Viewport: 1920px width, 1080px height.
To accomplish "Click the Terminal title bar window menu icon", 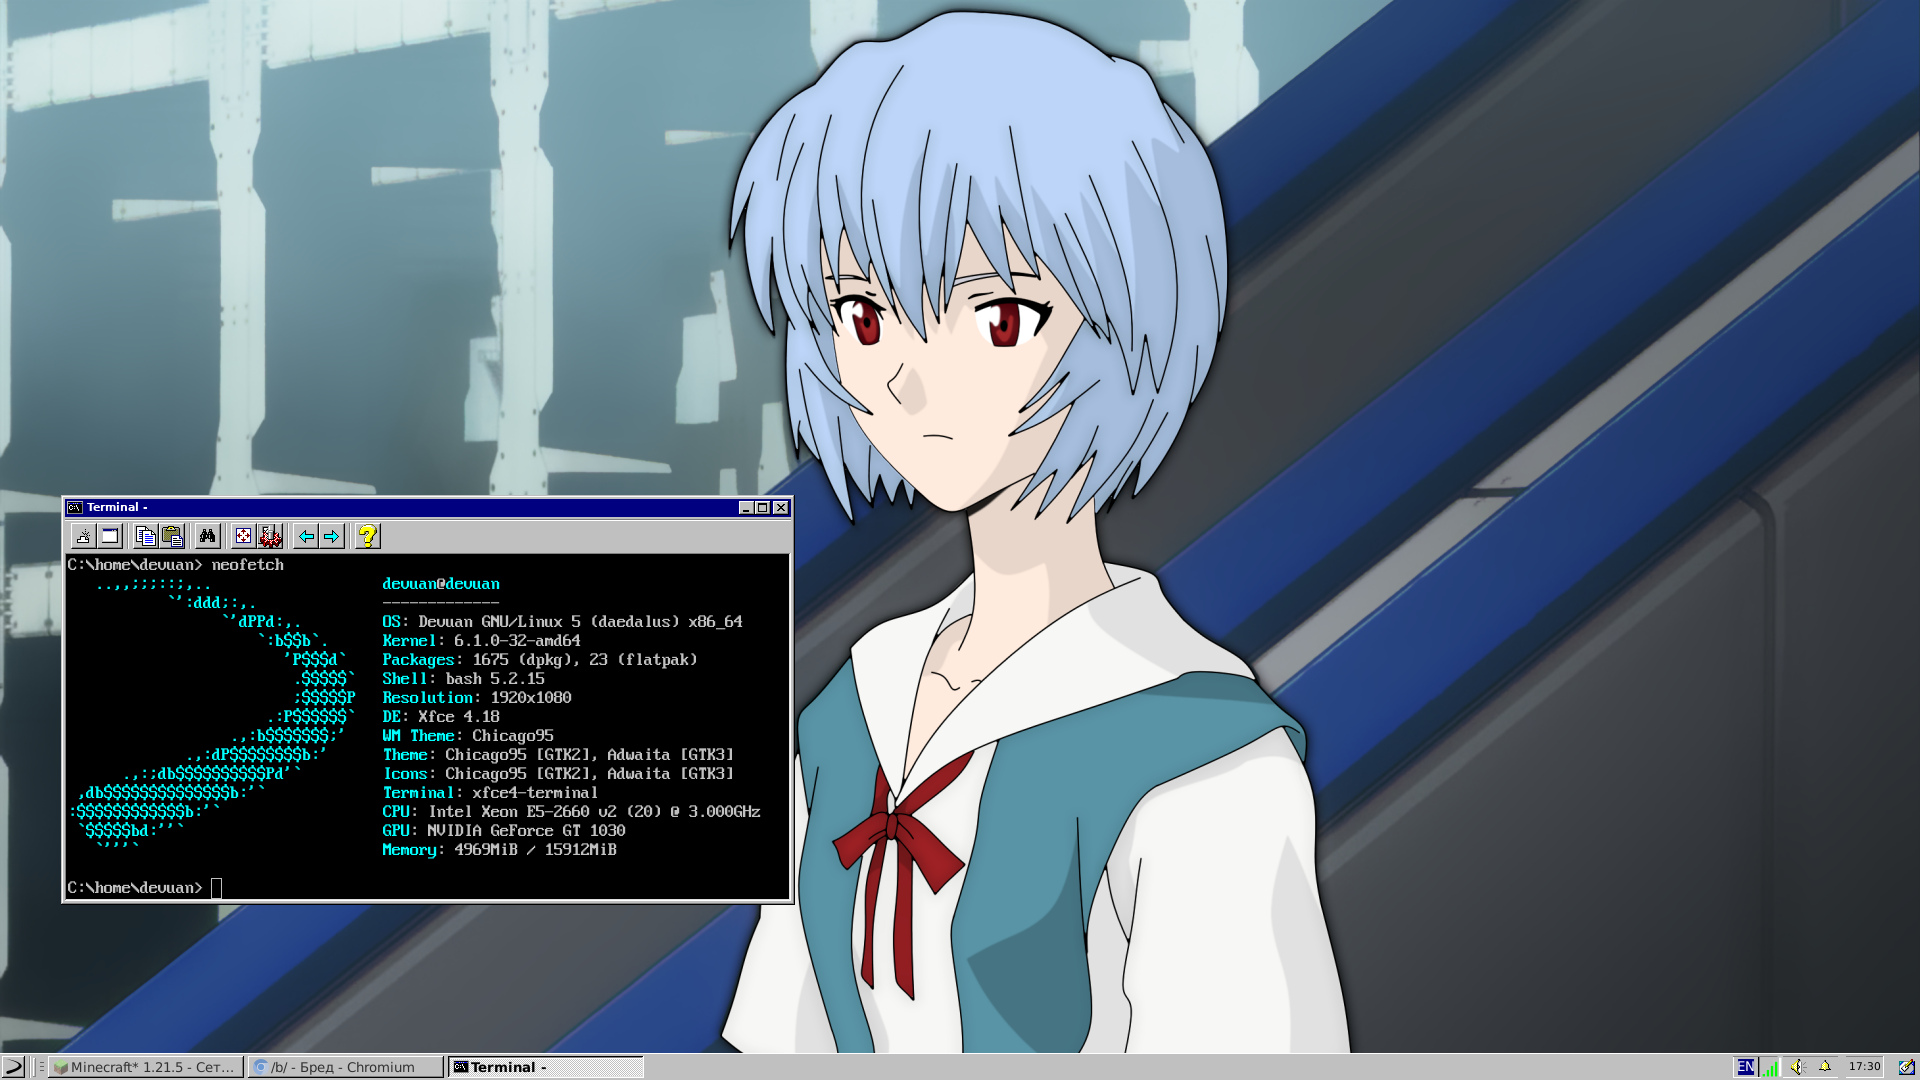I will (75, 508).
